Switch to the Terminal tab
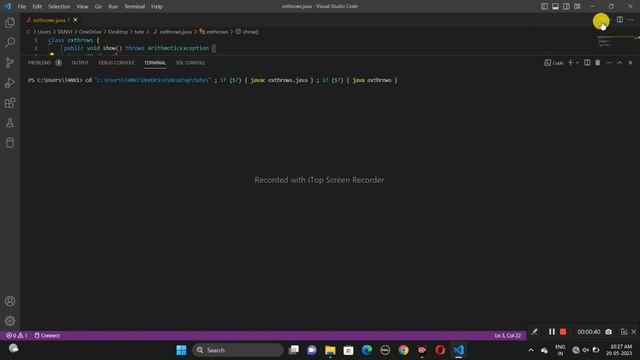This screenshot has width=640, height=360. click(x=155, y=62)
